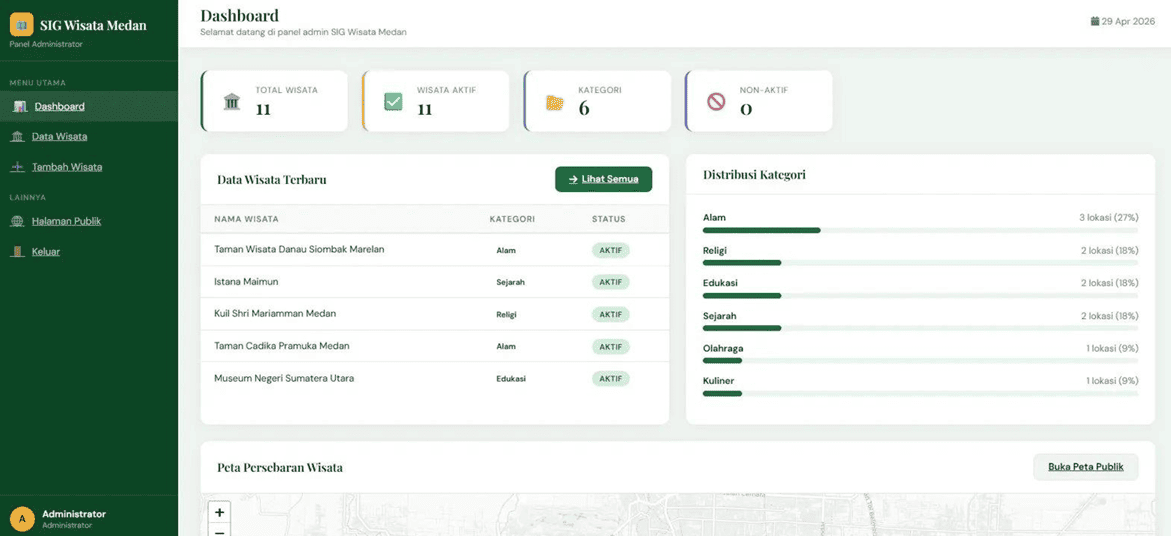Image resolution: width=1171 pixels, height=536 pixels.
Task: Click the Data Wisata building icon
Action: click(18, 137)
